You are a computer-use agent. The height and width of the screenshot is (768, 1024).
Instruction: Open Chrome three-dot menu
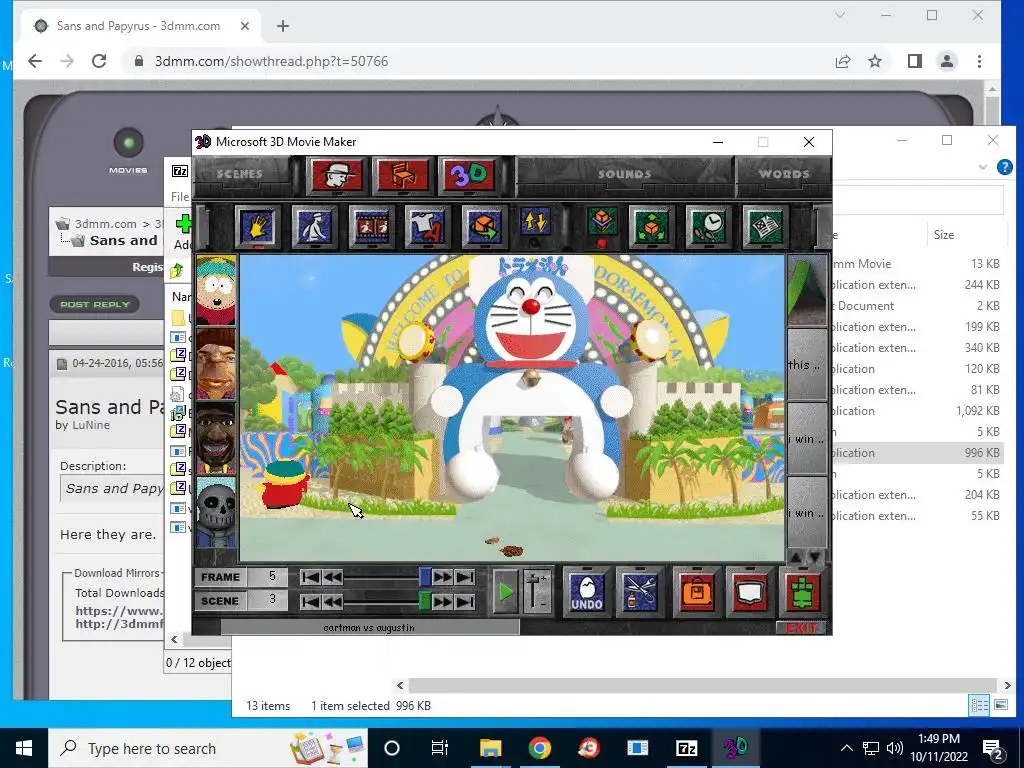click(x=979, y=61)
